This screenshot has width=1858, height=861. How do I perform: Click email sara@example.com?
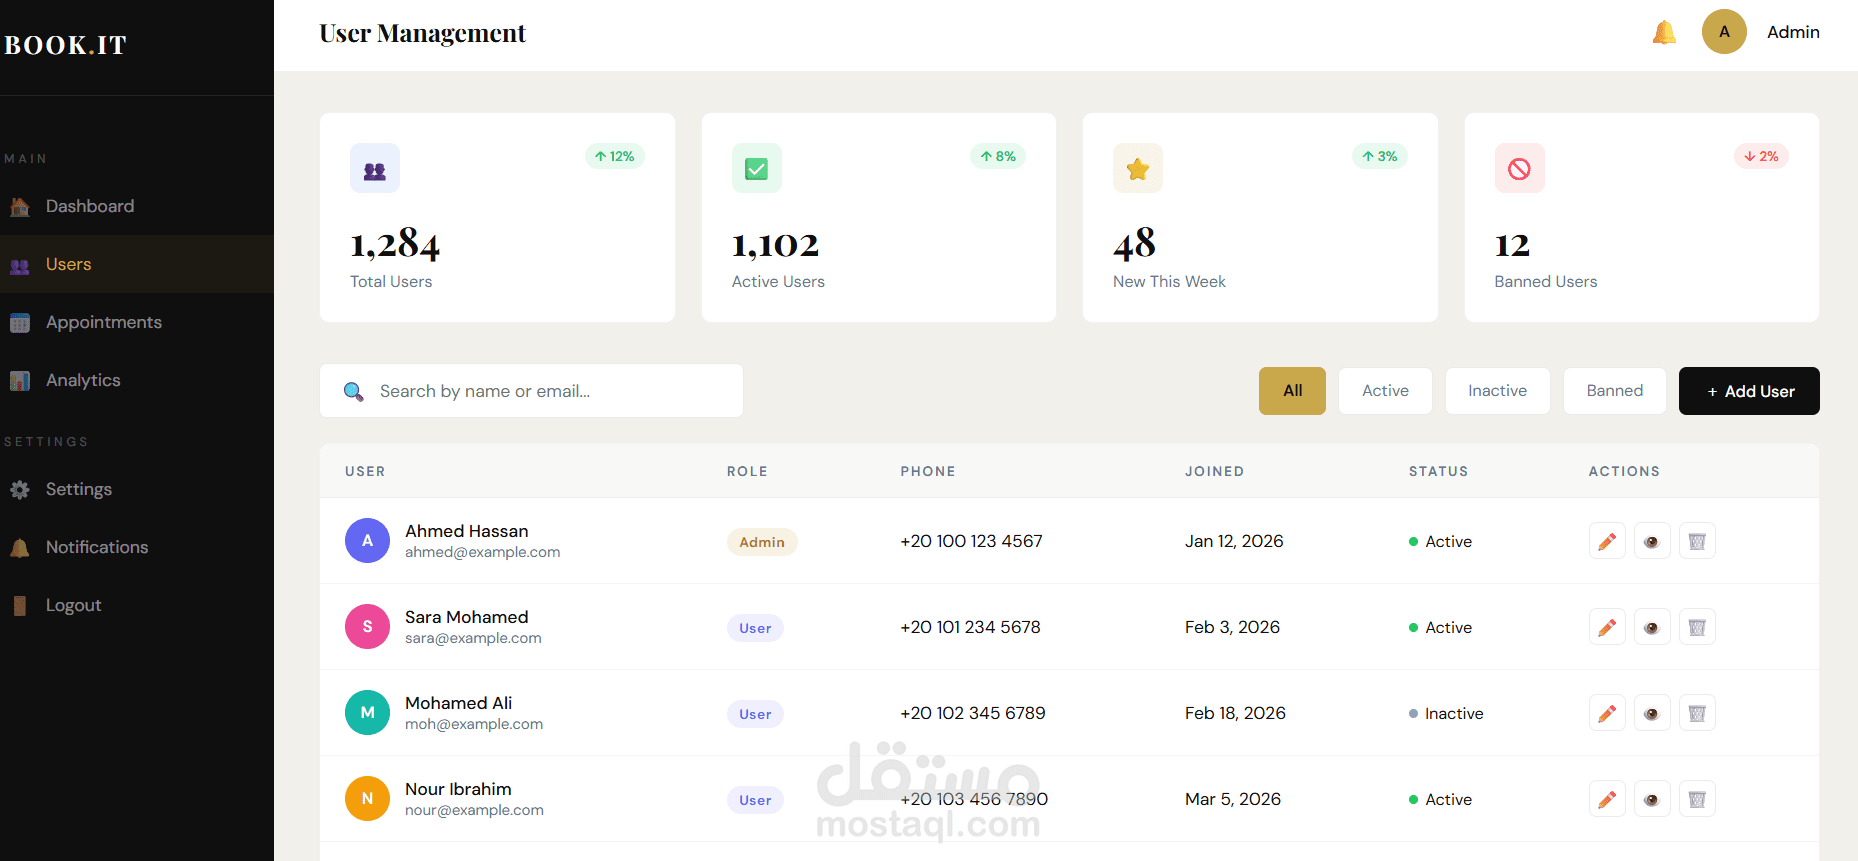[x=473, y=638]
